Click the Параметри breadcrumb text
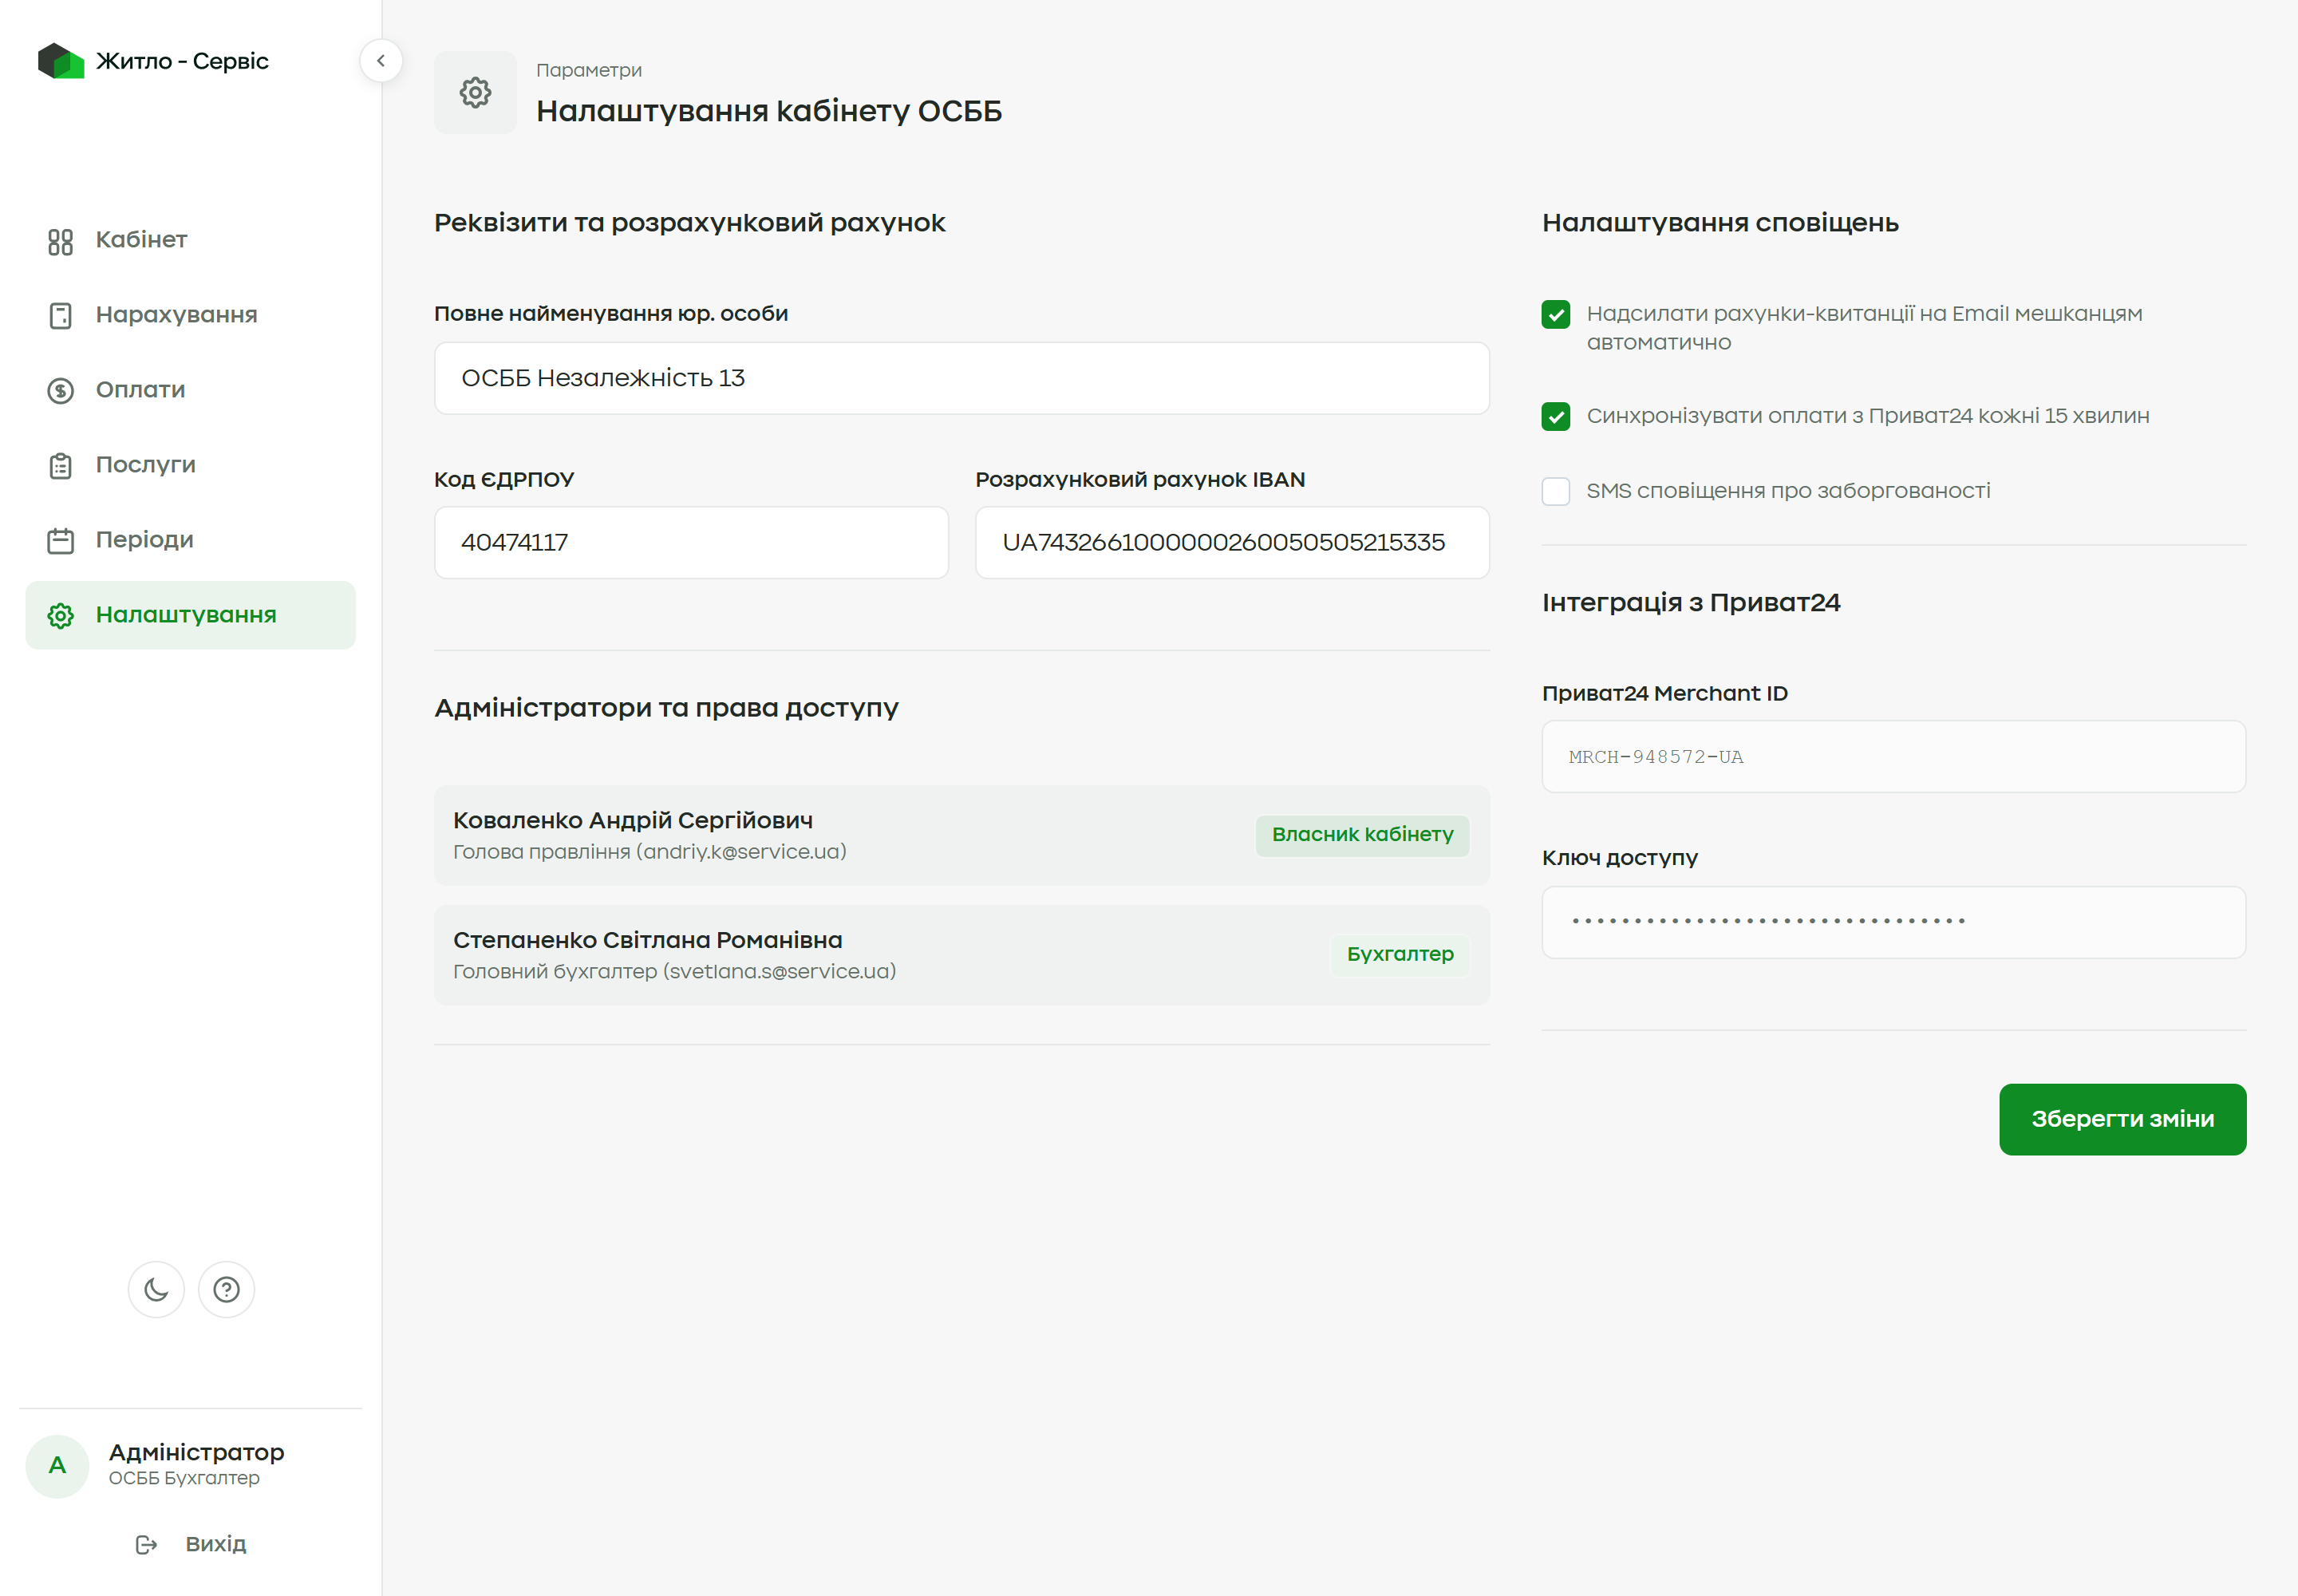The width and height of the screenshot is (2298, 1596). click(588, 70)
